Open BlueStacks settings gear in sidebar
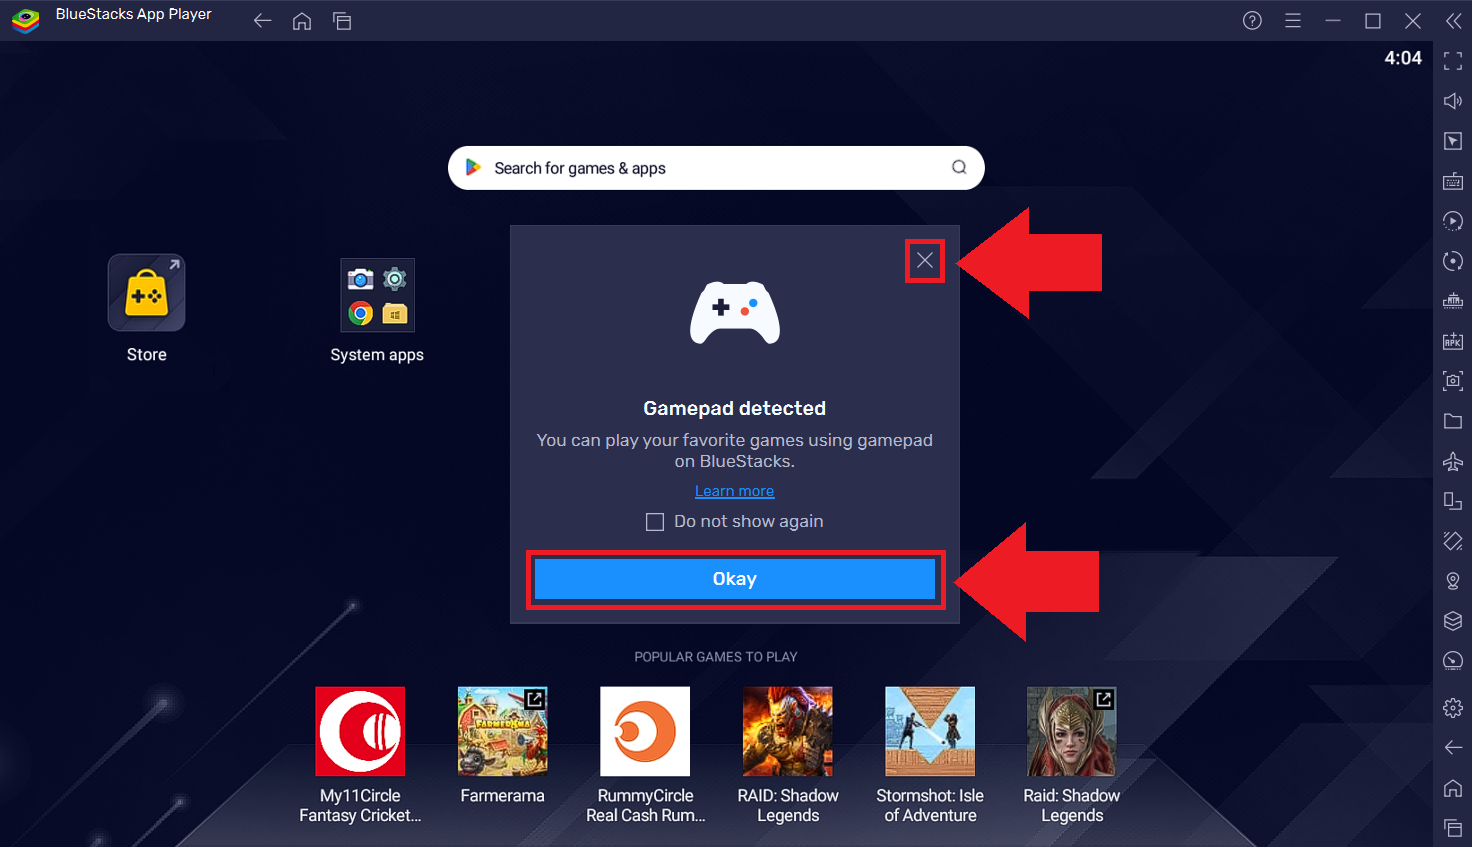Viewport: 1472px width, 847px height. coord(1452,707)
